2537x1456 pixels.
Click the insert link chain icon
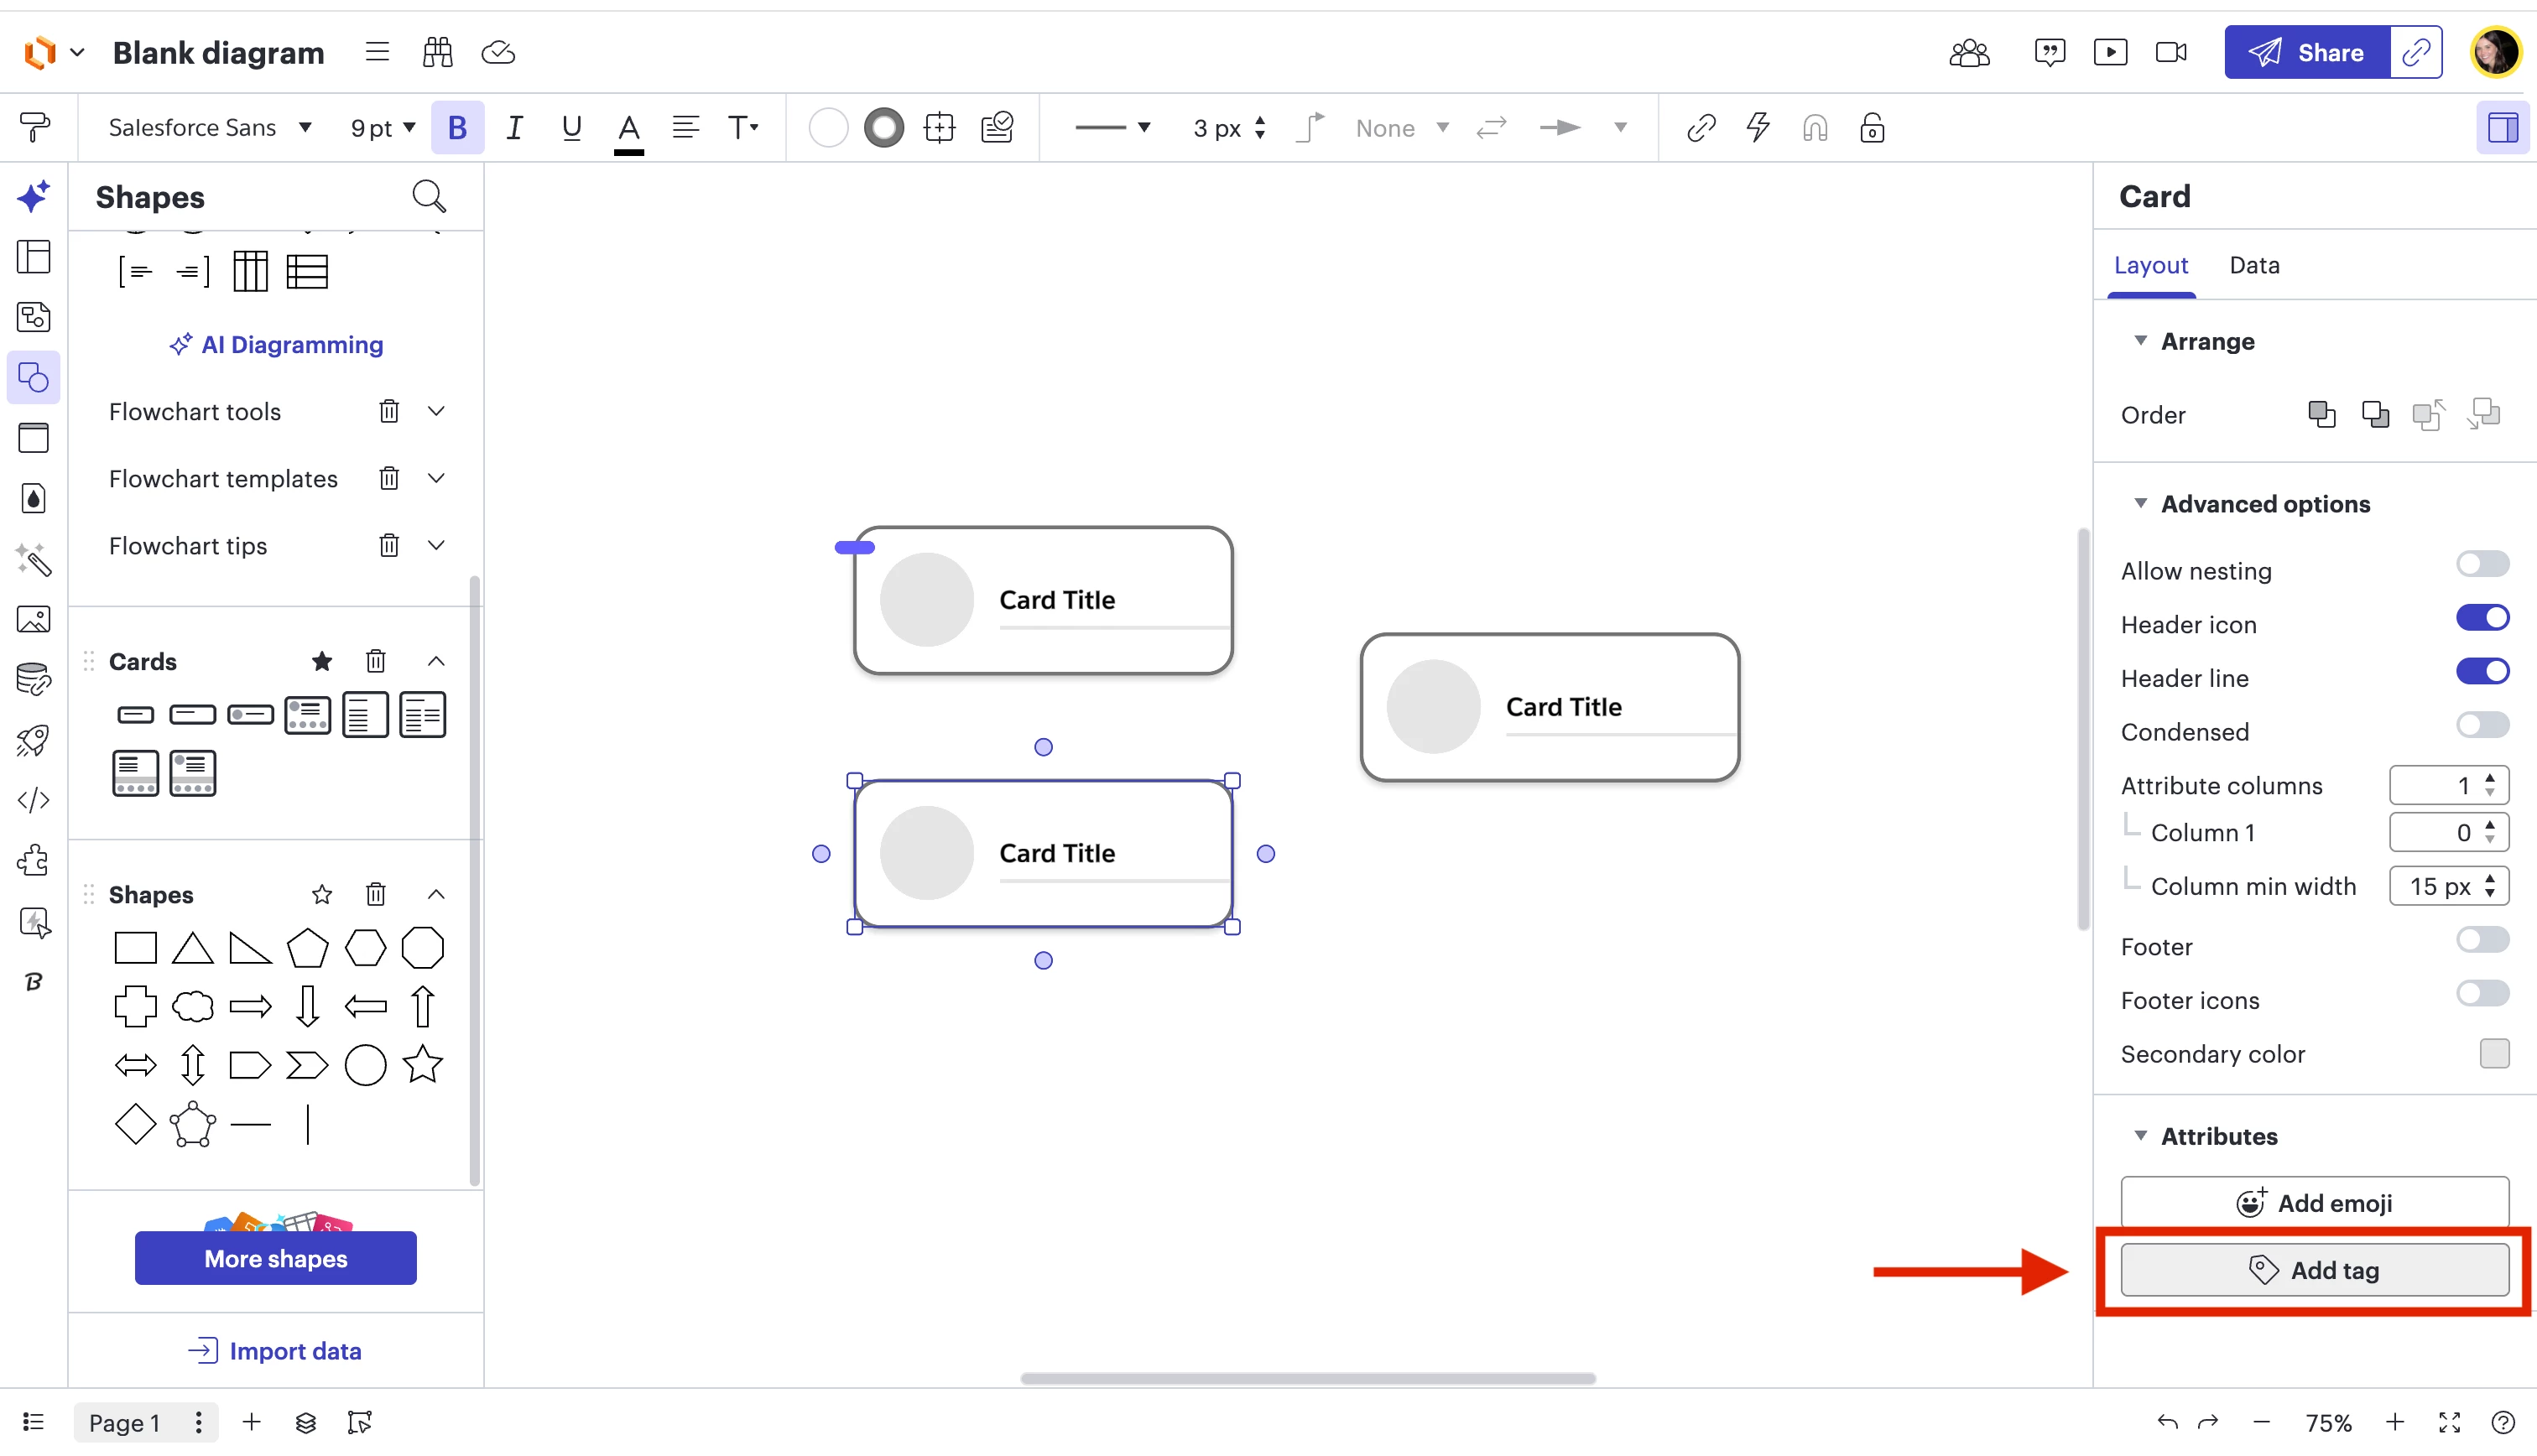point(1701,128)
